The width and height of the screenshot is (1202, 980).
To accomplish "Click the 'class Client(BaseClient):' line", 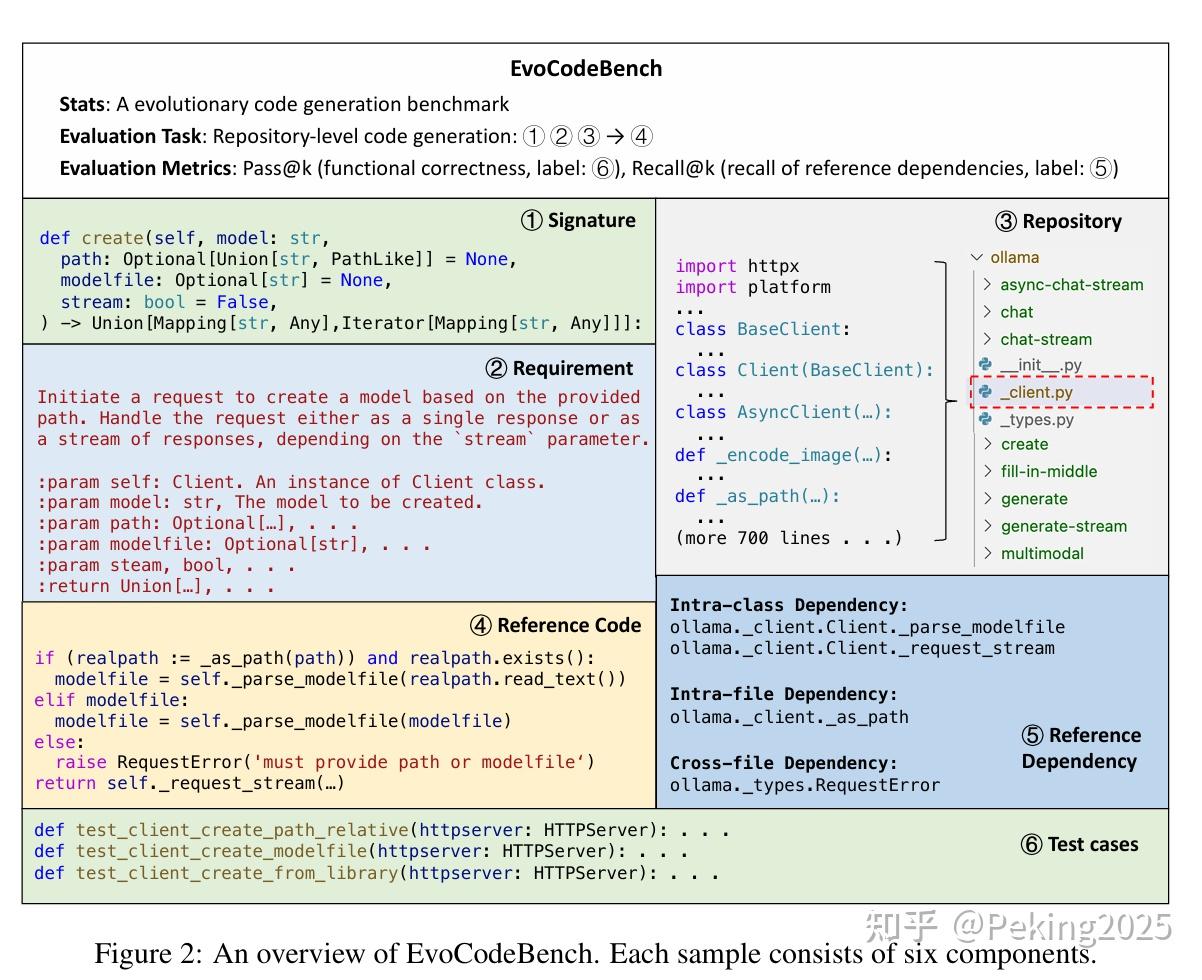I will pyautogui.click(x=804, y=370).
